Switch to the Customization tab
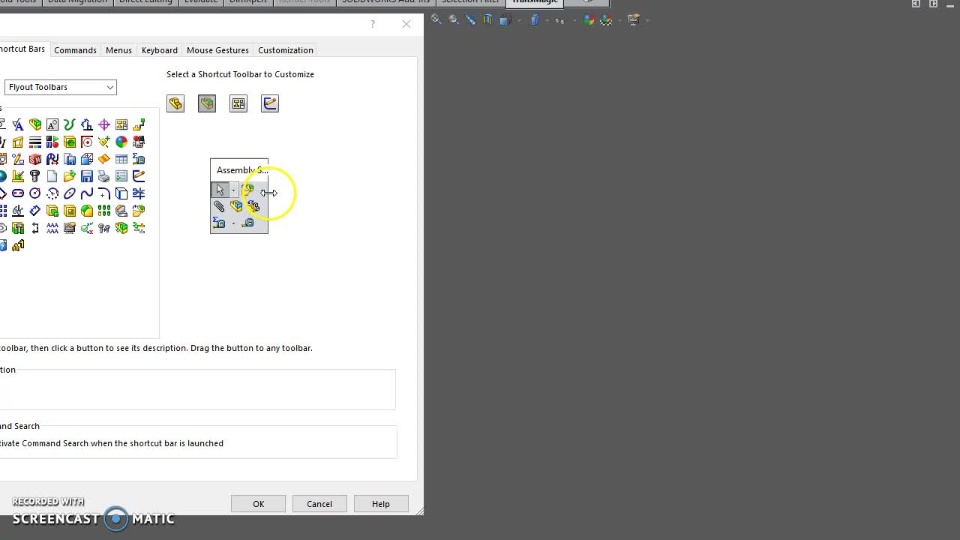 point(285,50)
